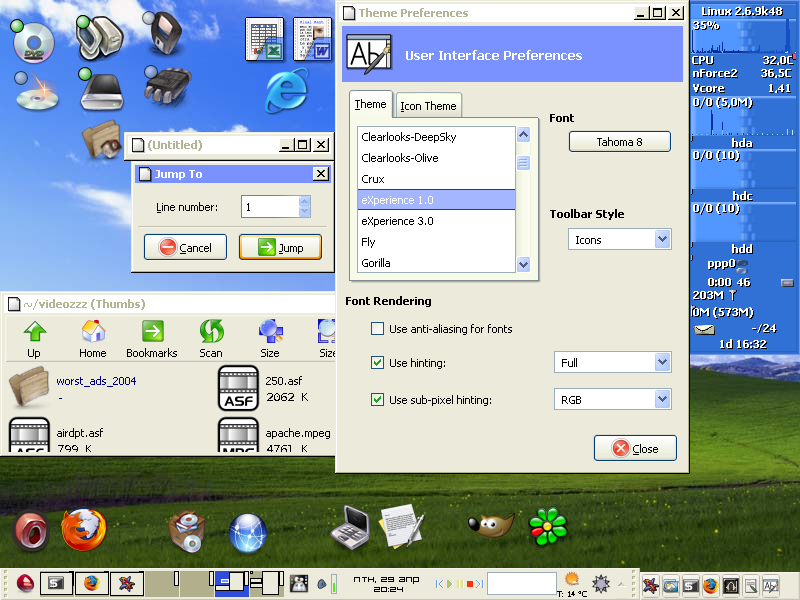This screenshot has height=600, width=800.
Task: Click the terminal taskbar window button
Action: click(56, 583)
